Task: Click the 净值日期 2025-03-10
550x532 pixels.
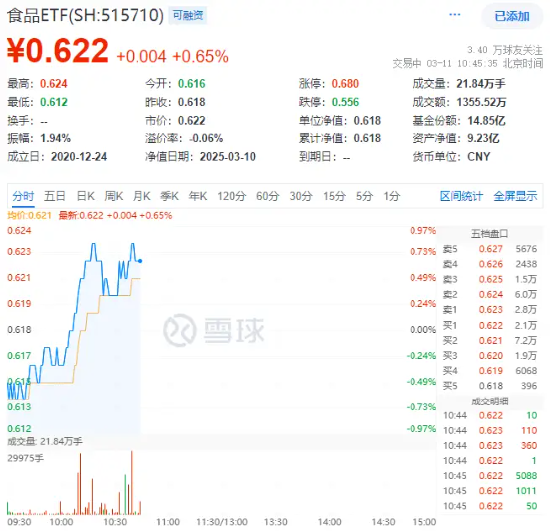Action: point(228,156)
